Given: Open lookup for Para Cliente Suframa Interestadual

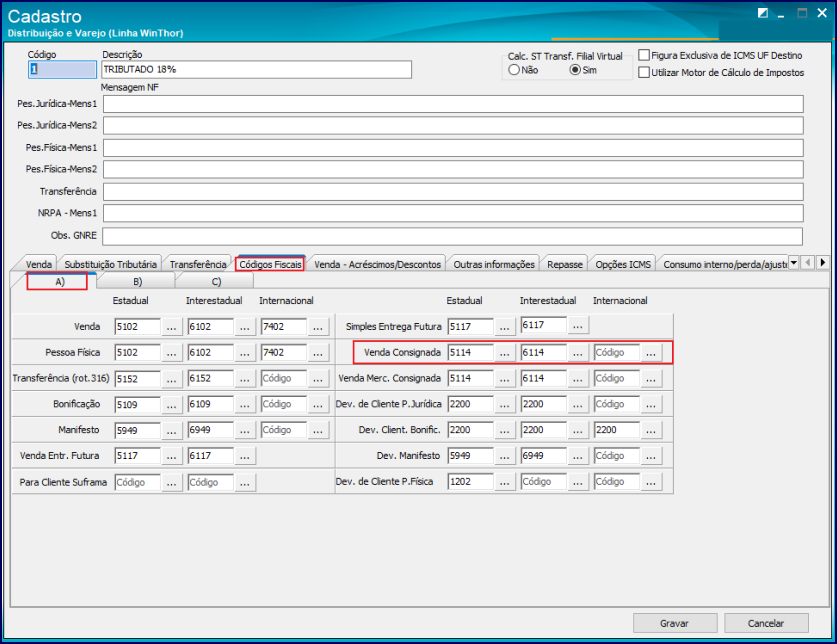Looking at the screenshot, I should (244, 482).
